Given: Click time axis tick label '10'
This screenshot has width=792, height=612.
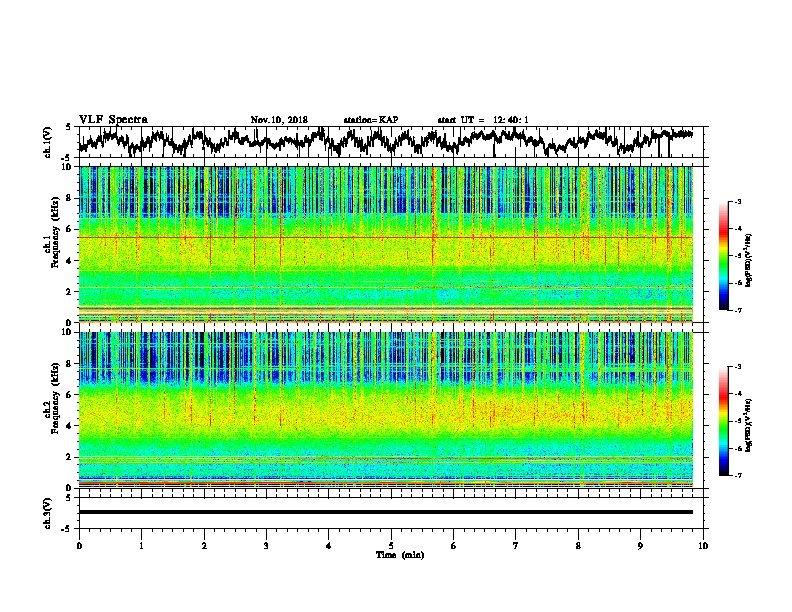Looking at the screenshot, I should [703, 546].
